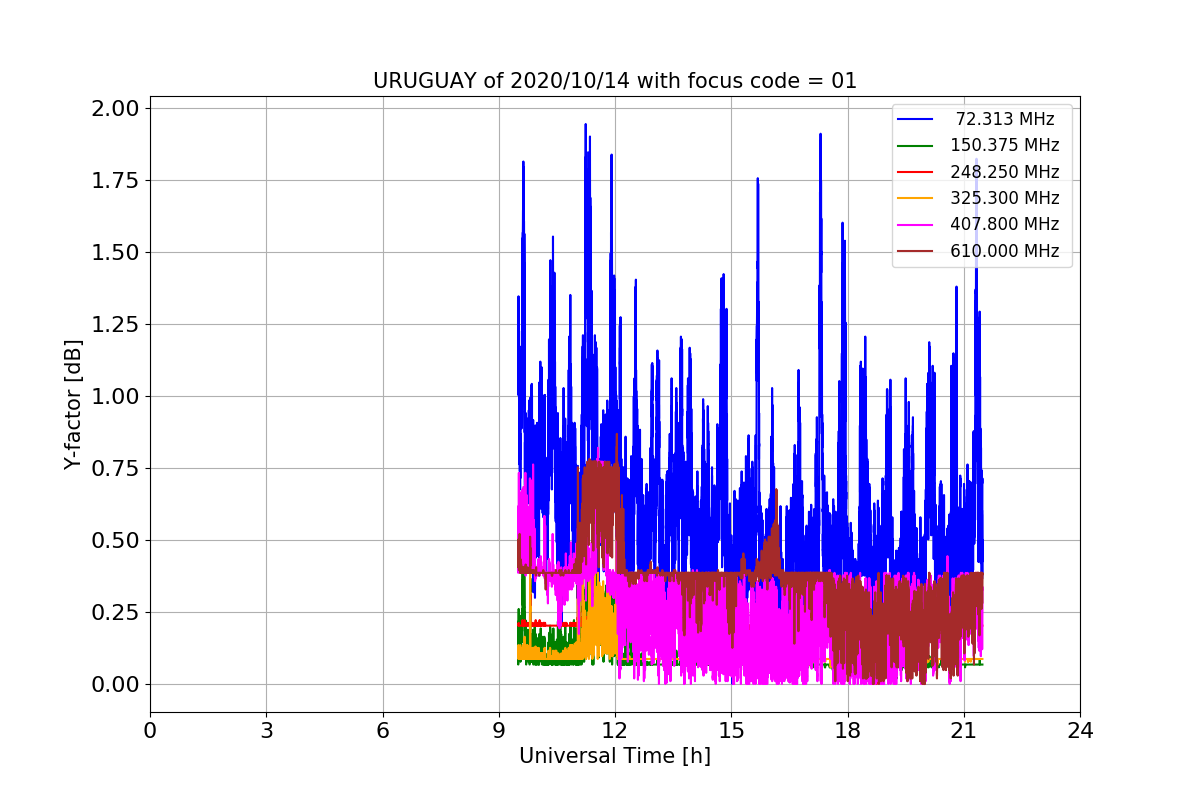The height and width of the screenshot is (800, 1200).
Task: Click the x-axis tick label 24
Action: click(x=1080, y=731)
